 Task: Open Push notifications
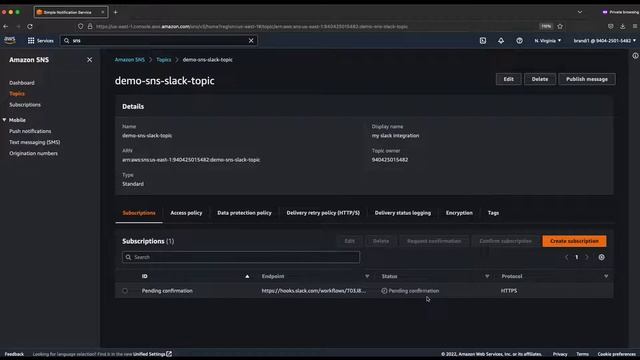click(30, 131)
